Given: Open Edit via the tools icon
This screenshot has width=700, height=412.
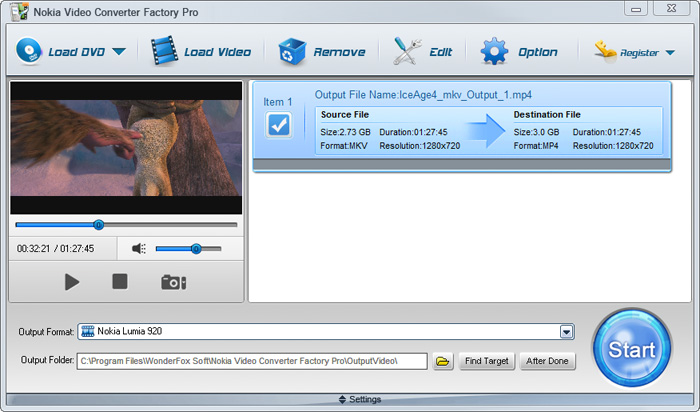Looking at the screenshot, I should [x=407, y=51].
